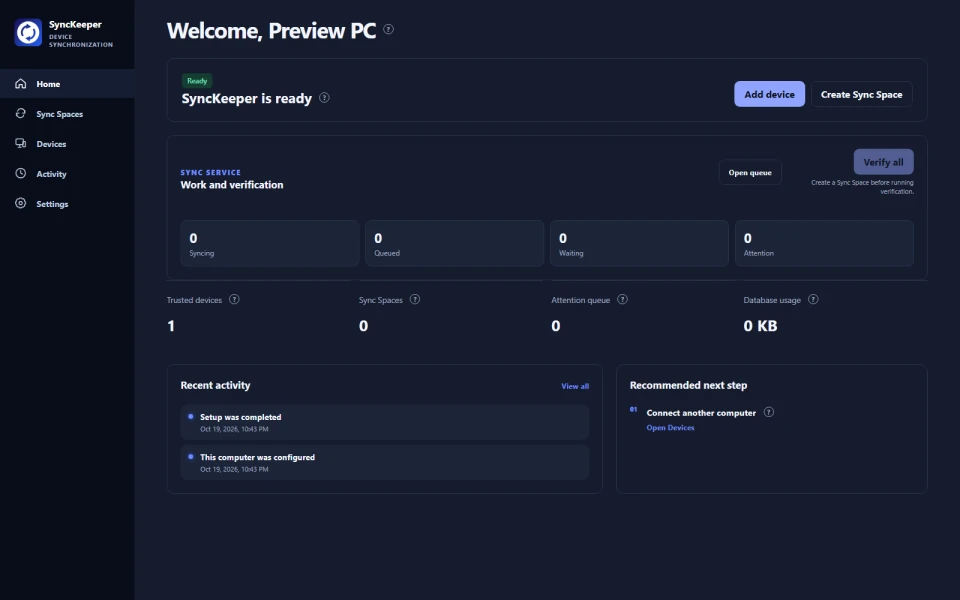Click the Connect another computer step text
This screenshot has width=960, height=600.
point(701,413)
